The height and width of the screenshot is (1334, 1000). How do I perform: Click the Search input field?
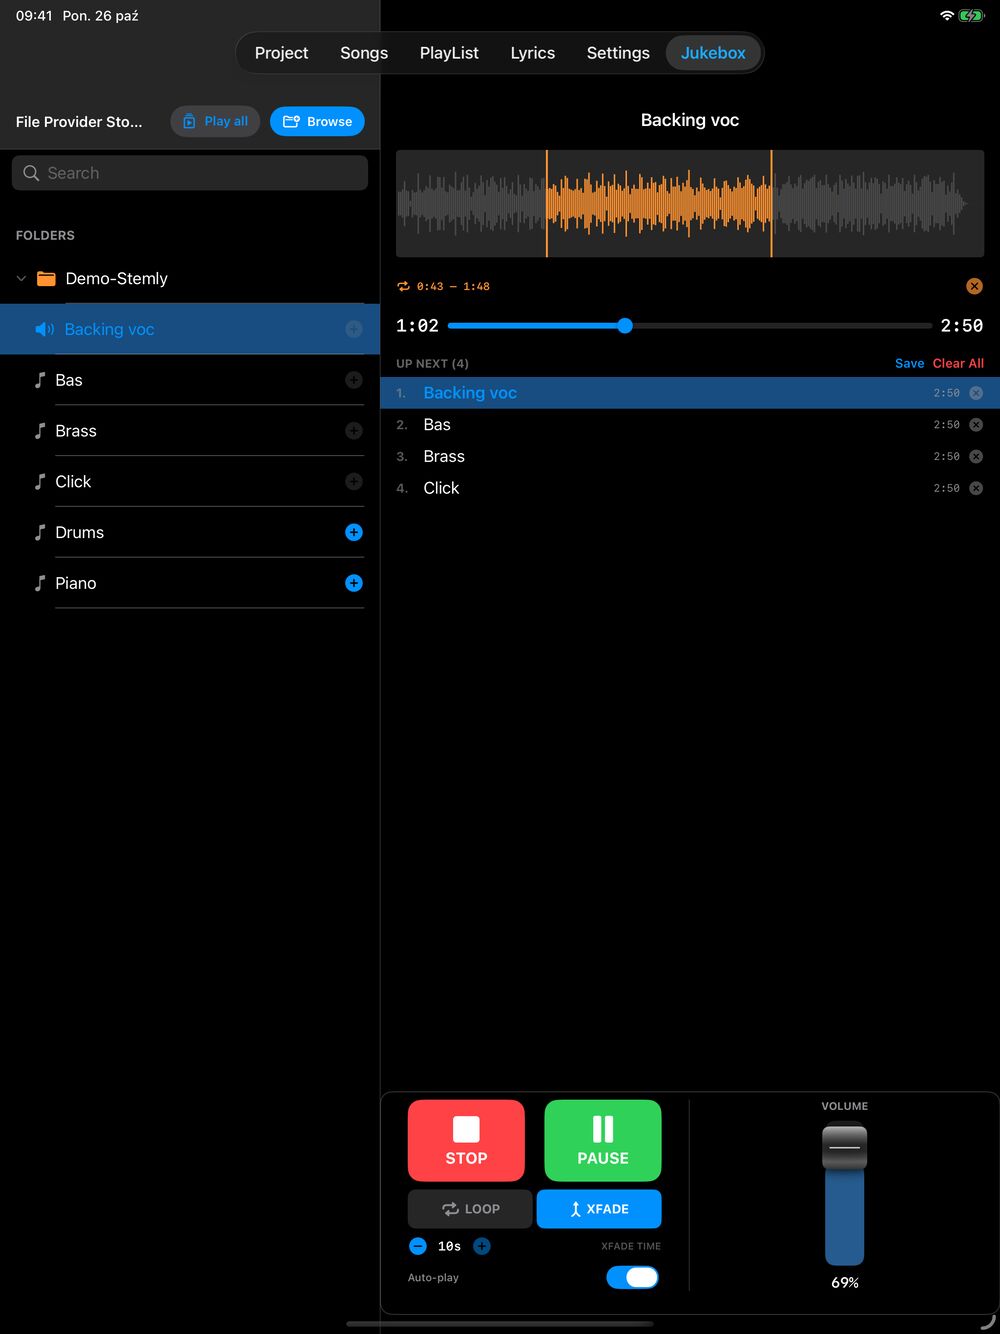190,173
